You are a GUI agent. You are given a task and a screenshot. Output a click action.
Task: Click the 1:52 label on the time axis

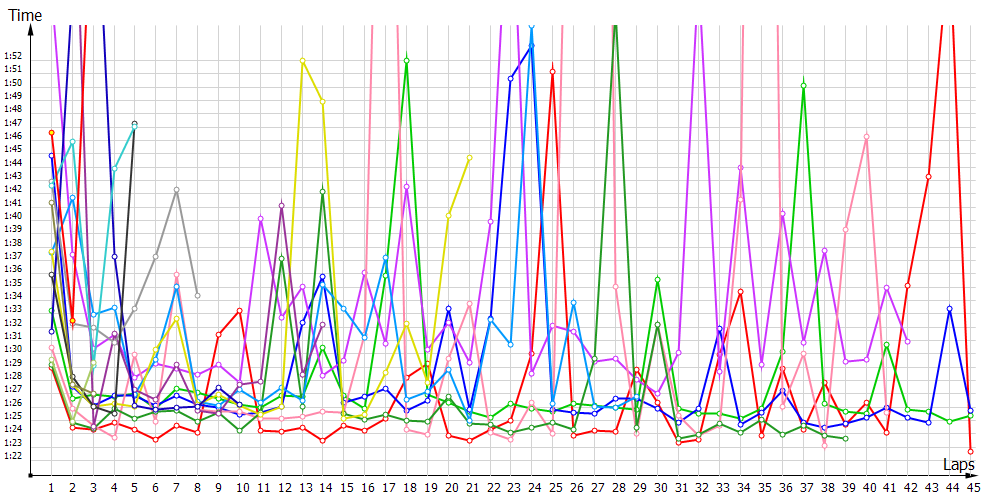pyautogui.click(x=14, y=55)
